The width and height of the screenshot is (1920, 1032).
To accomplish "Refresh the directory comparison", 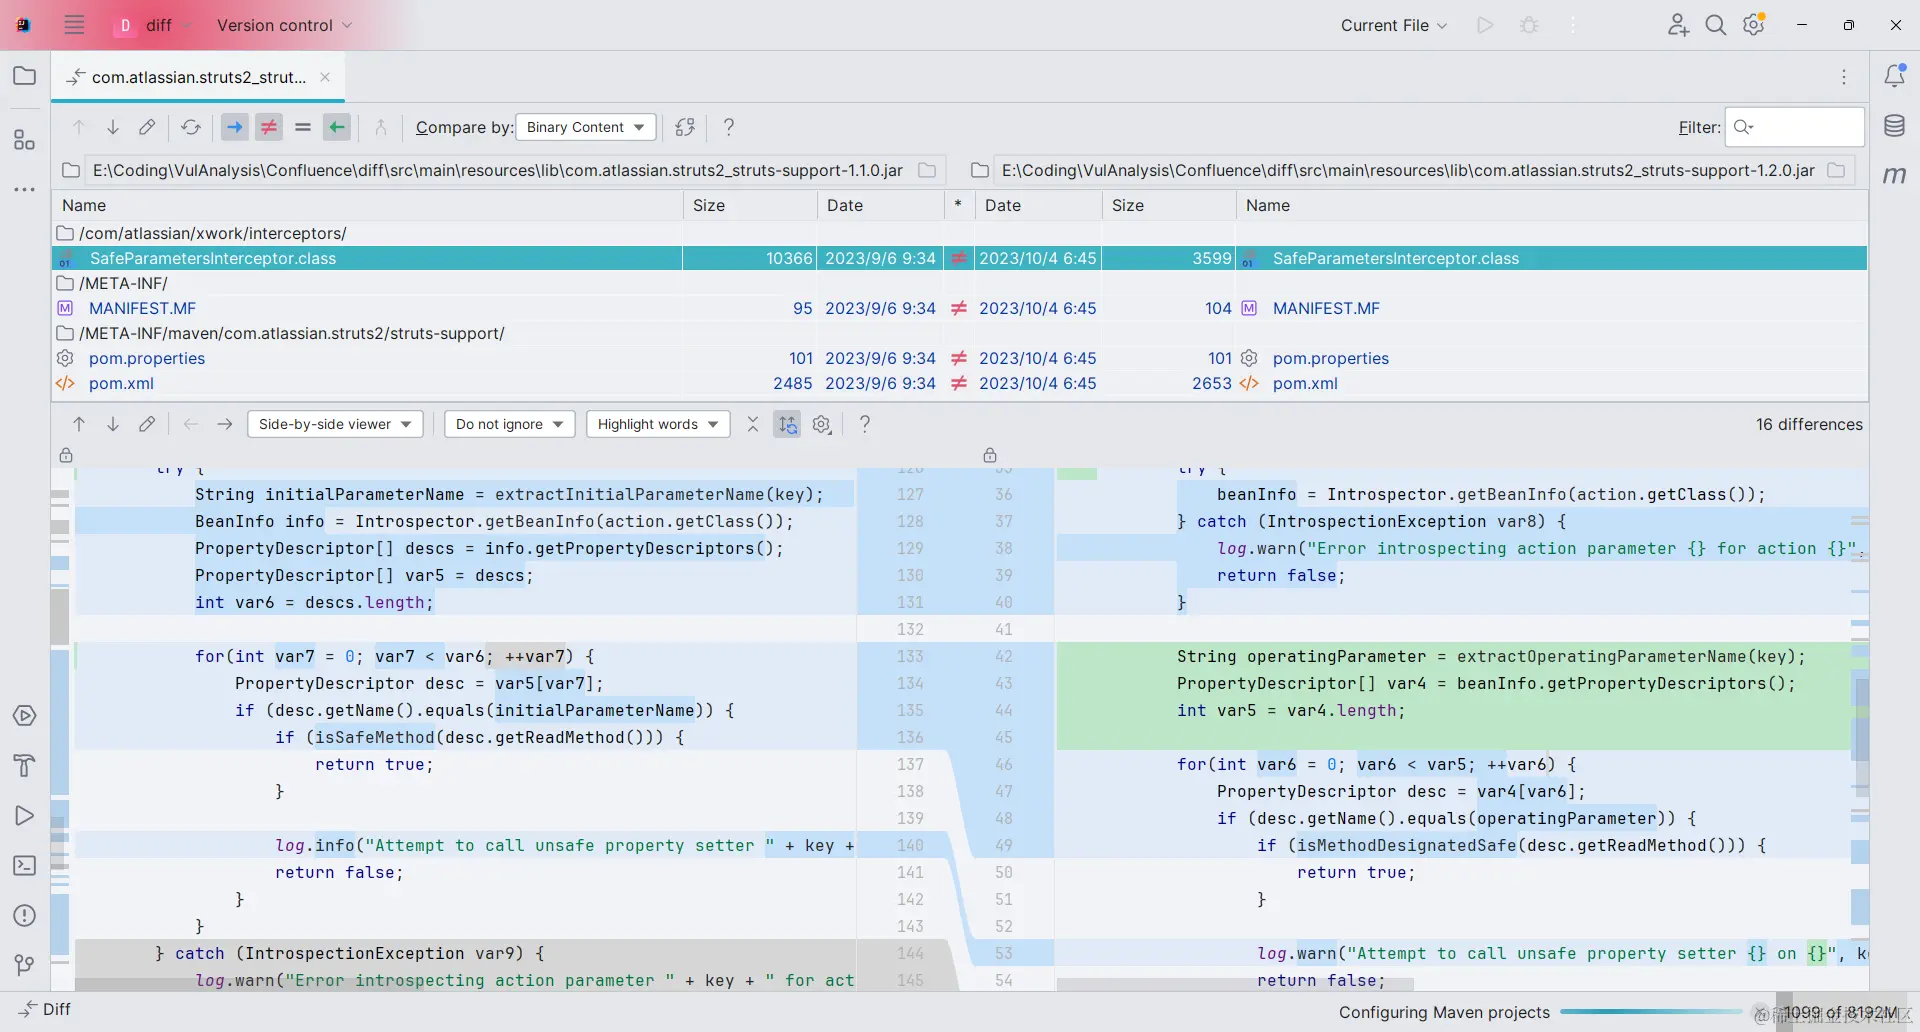I will pos(191,127).
